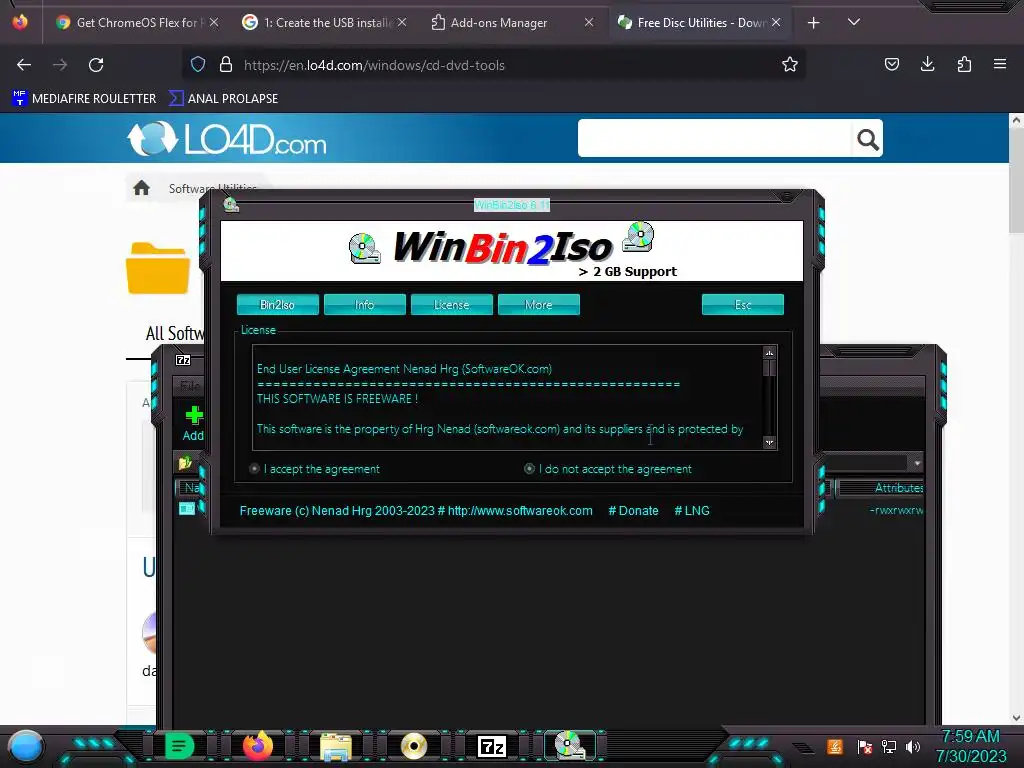Open the More menu in WinBin2Iso
The height and width of the screenshot is (768, 1024).
click(538, 304)
